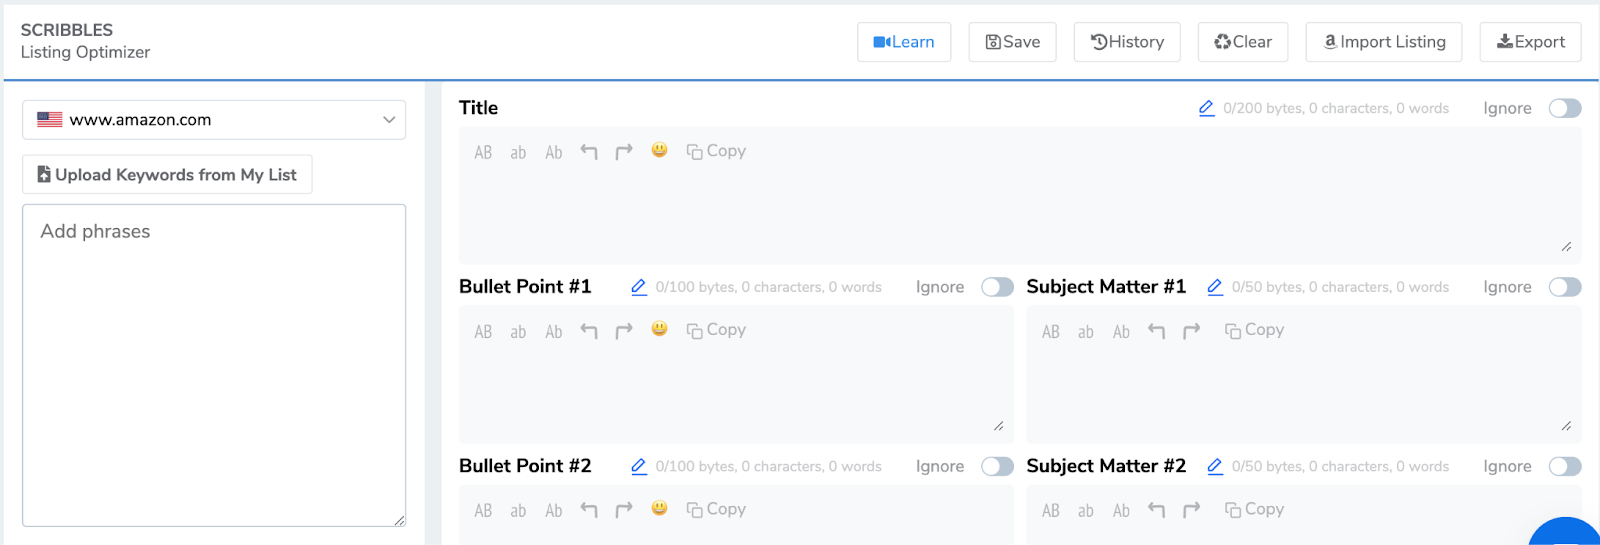Image resolution: width=1600 pixels, height=545 pixels.
Task: Click into the Add phrases text area
Action: [214, 365]
